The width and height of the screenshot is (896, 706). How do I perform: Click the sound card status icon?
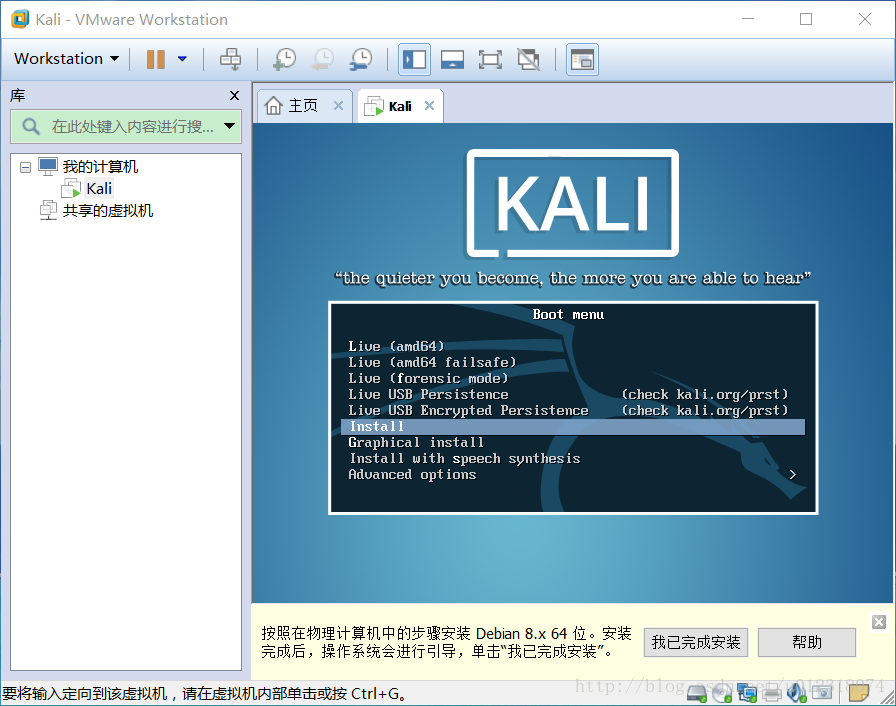797,693
